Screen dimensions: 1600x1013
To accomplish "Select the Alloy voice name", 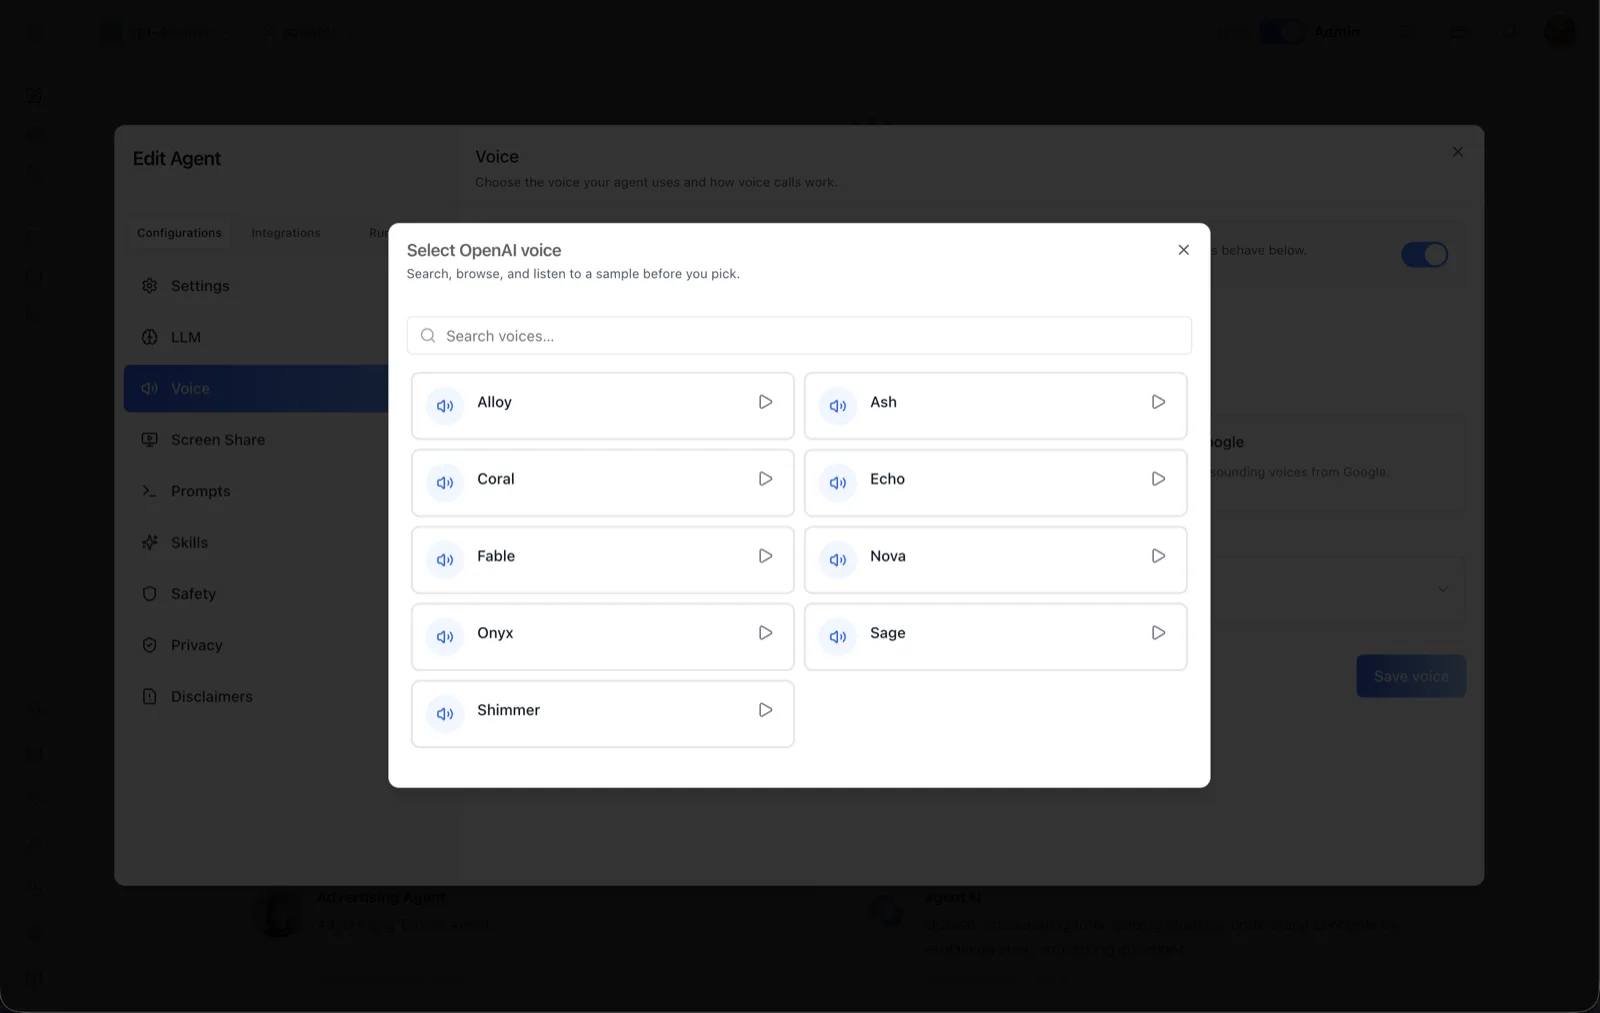I will 494,402.
